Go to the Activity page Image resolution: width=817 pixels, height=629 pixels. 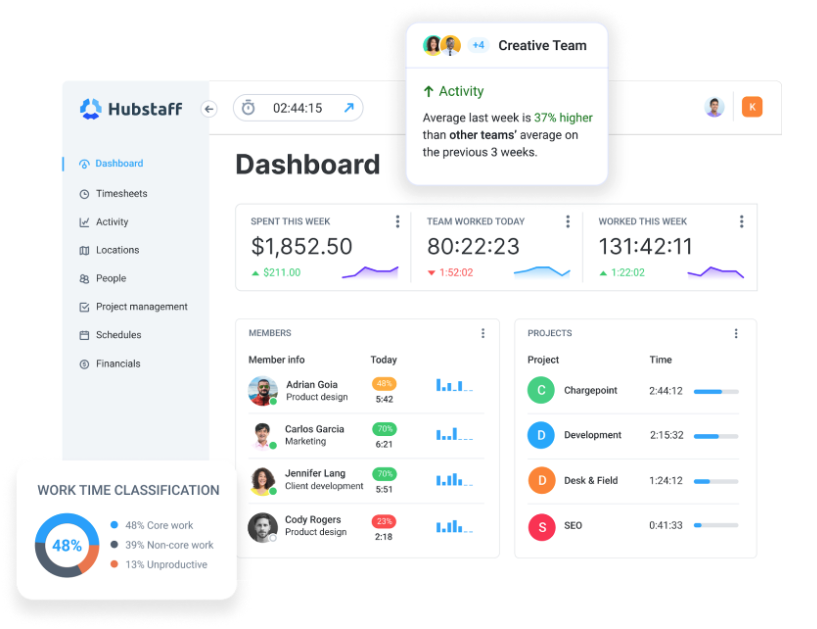[112, 222]
